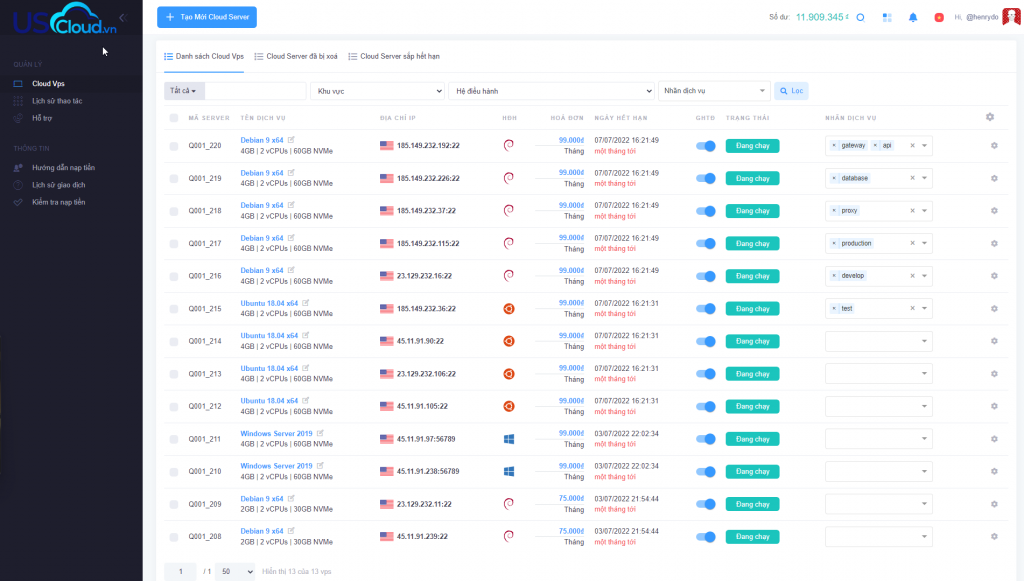Toggle auto-renew switch for Q001_214
The height and width of the screenshot is (581, 1024).
click(x=706, y=341)
